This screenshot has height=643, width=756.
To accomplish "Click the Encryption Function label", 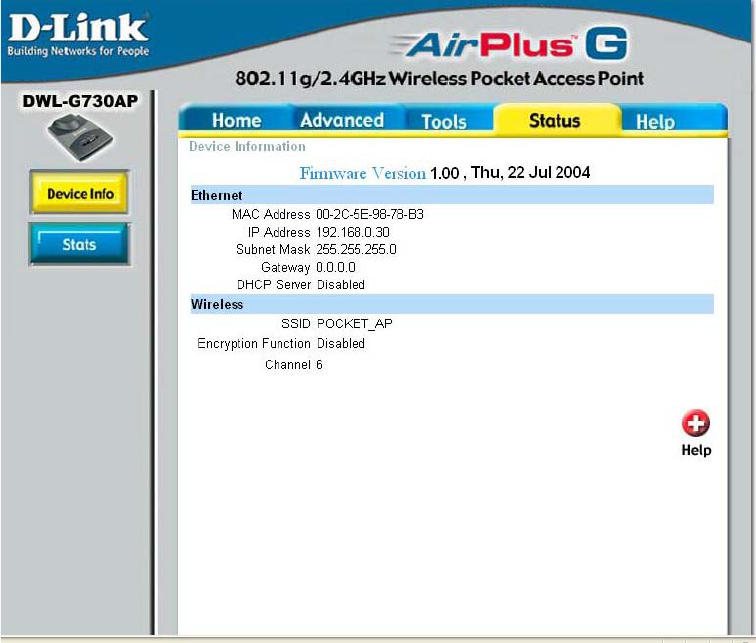I will point(254,344).
